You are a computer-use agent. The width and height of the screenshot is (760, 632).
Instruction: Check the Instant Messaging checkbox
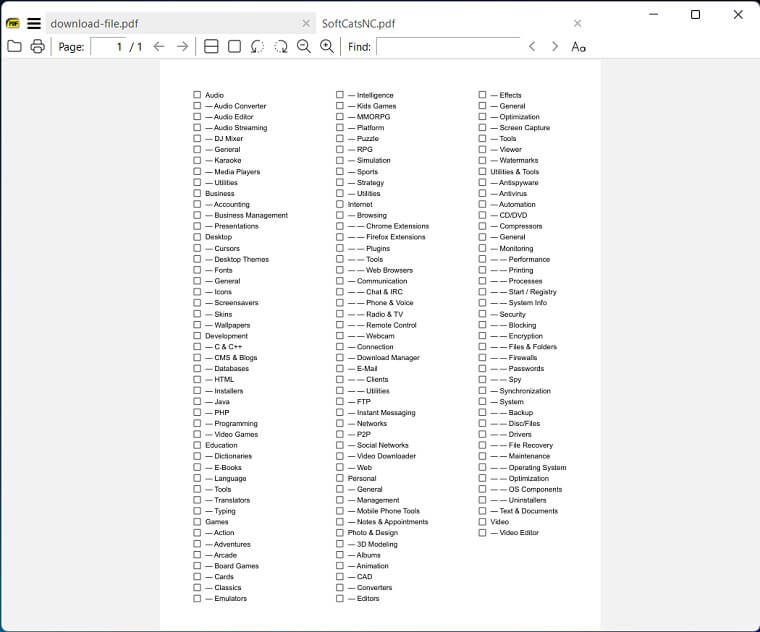click(340, 412)
